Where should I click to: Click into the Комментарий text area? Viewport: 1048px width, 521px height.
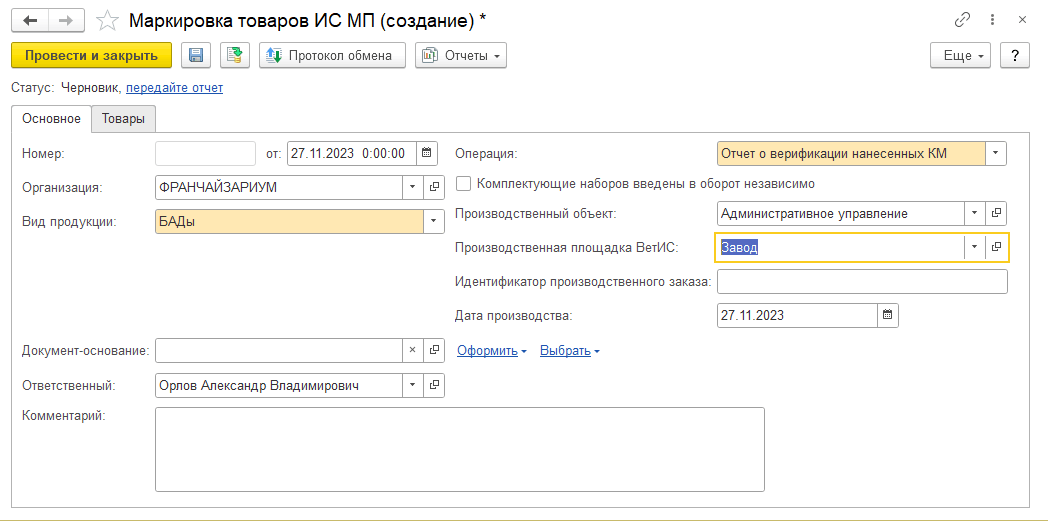tap(460, 448)
